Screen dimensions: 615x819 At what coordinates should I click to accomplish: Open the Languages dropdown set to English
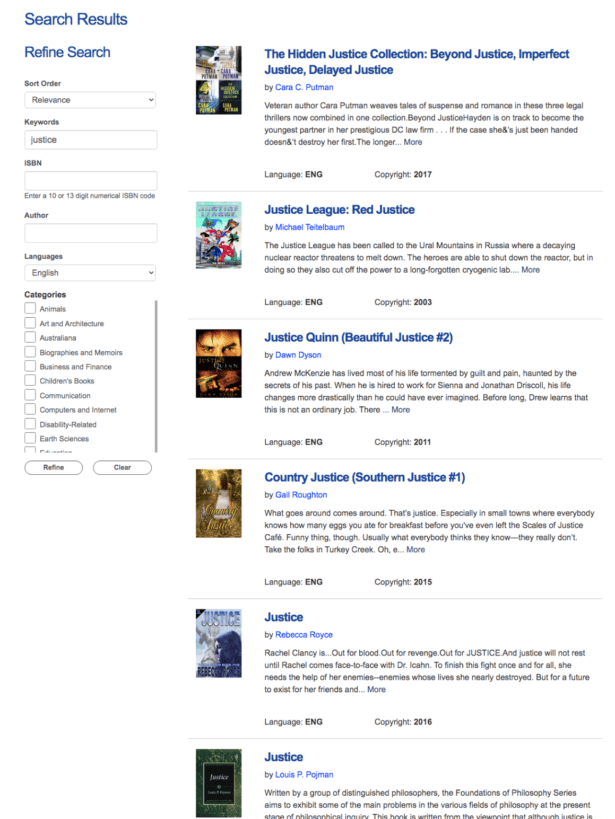90,273
